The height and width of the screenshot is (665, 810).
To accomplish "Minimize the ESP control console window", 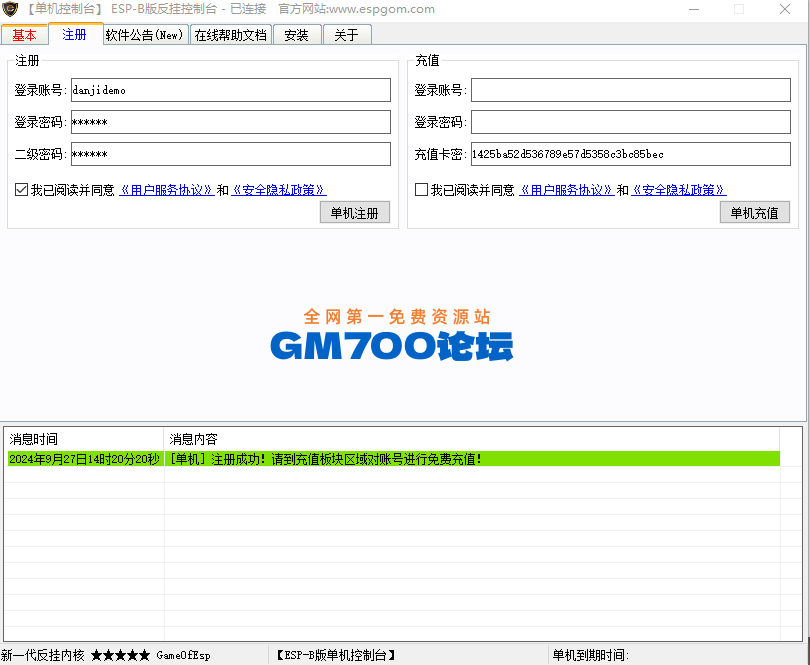I will (695, 10).
